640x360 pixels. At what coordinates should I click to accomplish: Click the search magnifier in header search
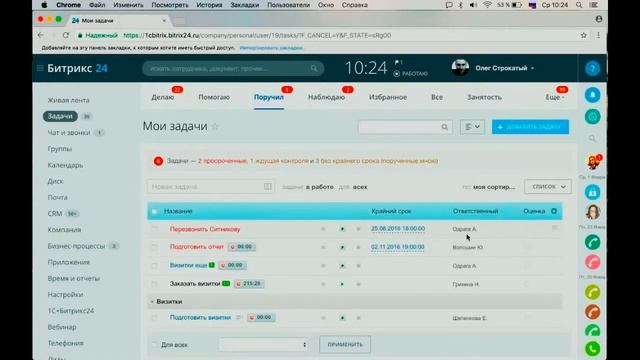tap(313, 69)
